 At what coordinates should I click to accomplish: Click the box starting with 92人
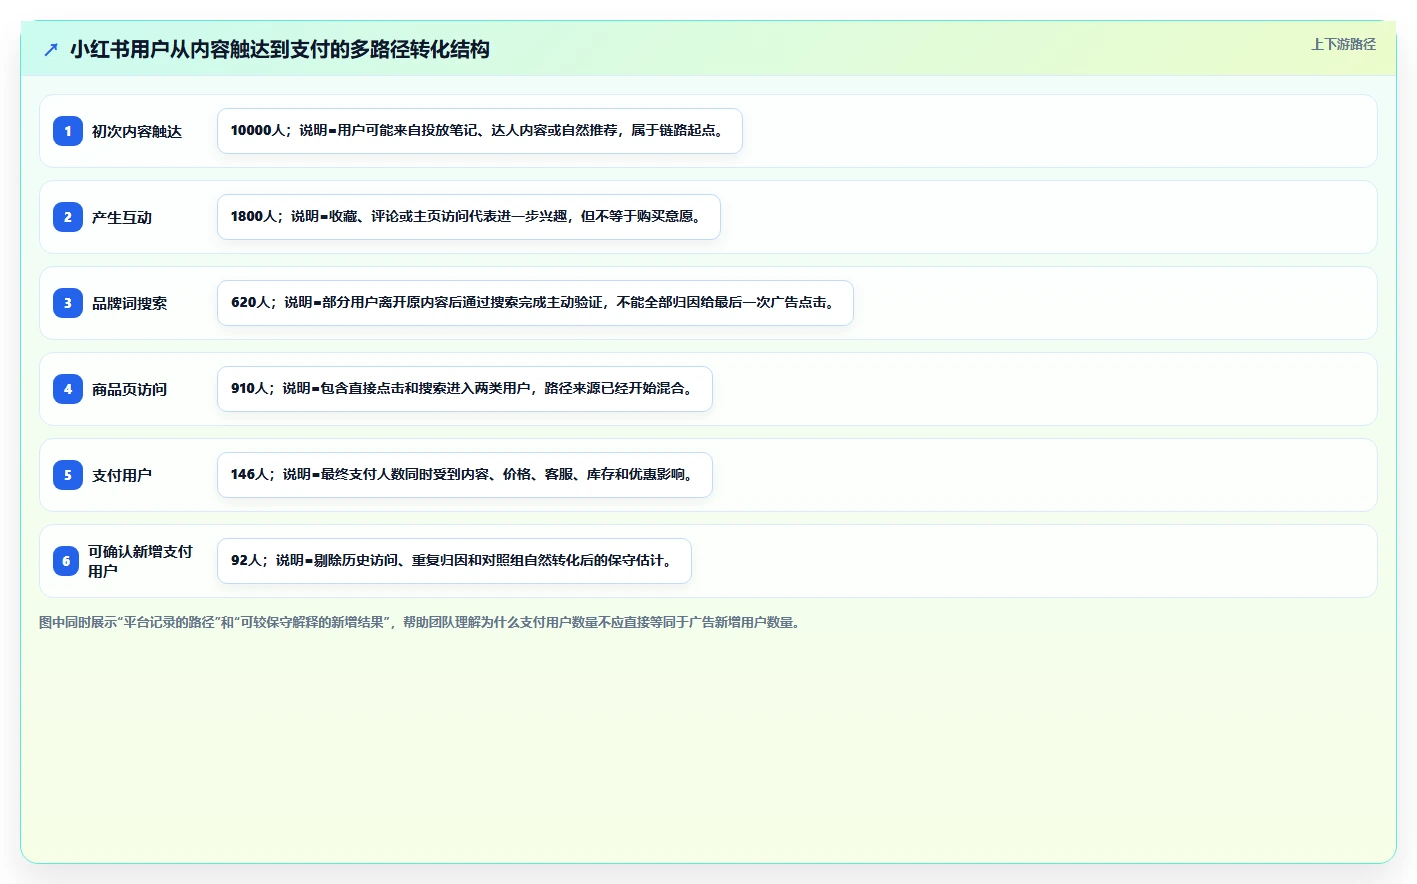(x=454, y=561)
